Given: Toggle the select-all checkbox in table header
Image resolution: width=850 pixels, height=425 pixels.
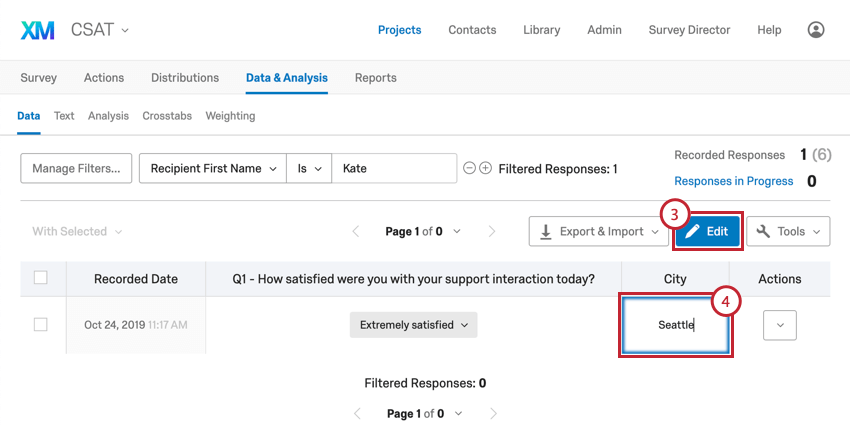Looking at the screenshot, I should coord(41,278).
